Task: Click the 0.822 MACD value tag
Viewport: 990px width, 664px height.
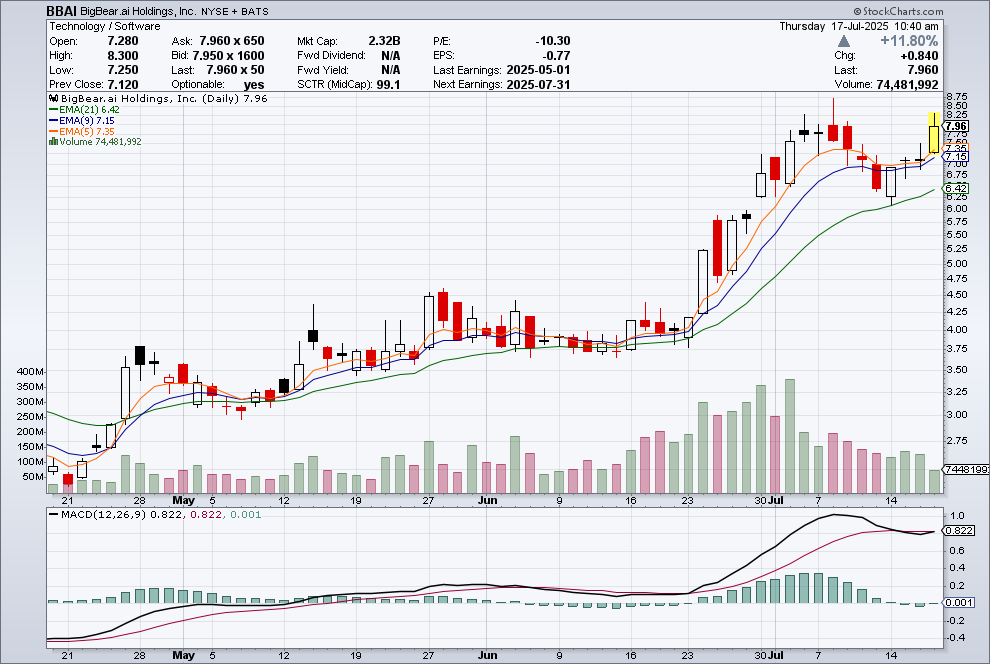Action: (x=959, y=531)
